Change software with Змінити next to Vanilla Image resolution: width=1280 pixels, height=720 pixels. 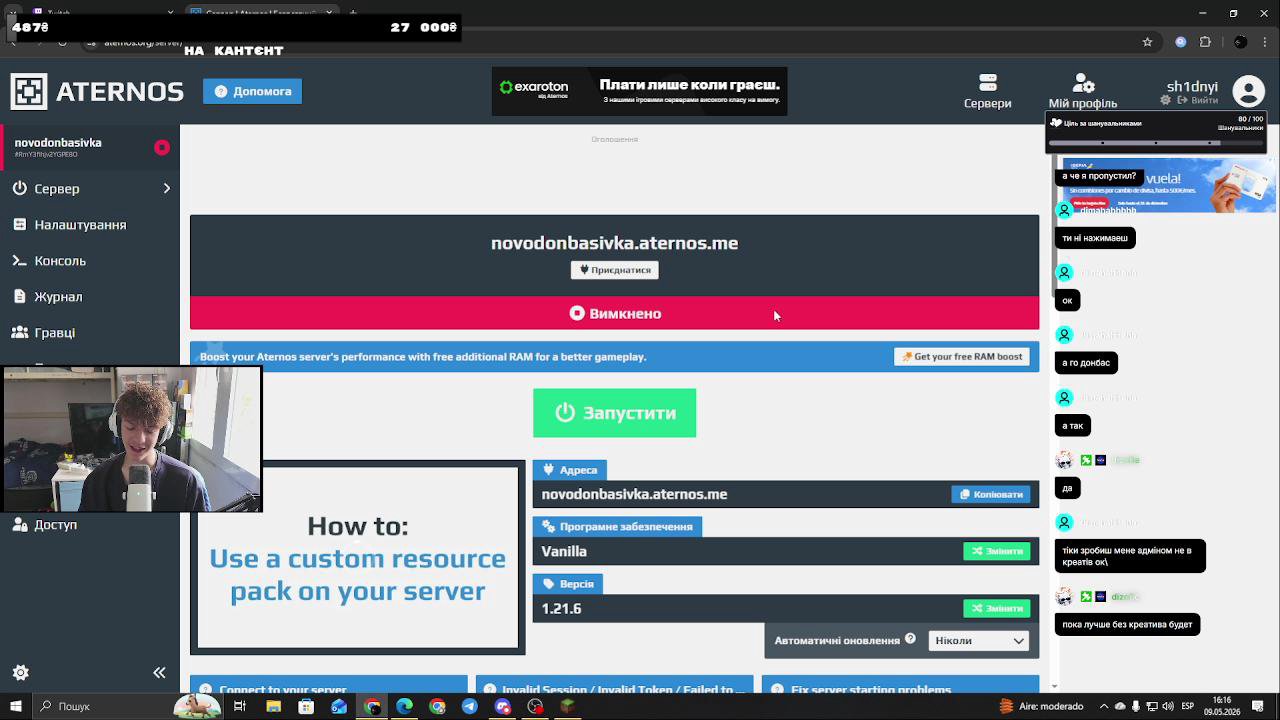point(996,551)
